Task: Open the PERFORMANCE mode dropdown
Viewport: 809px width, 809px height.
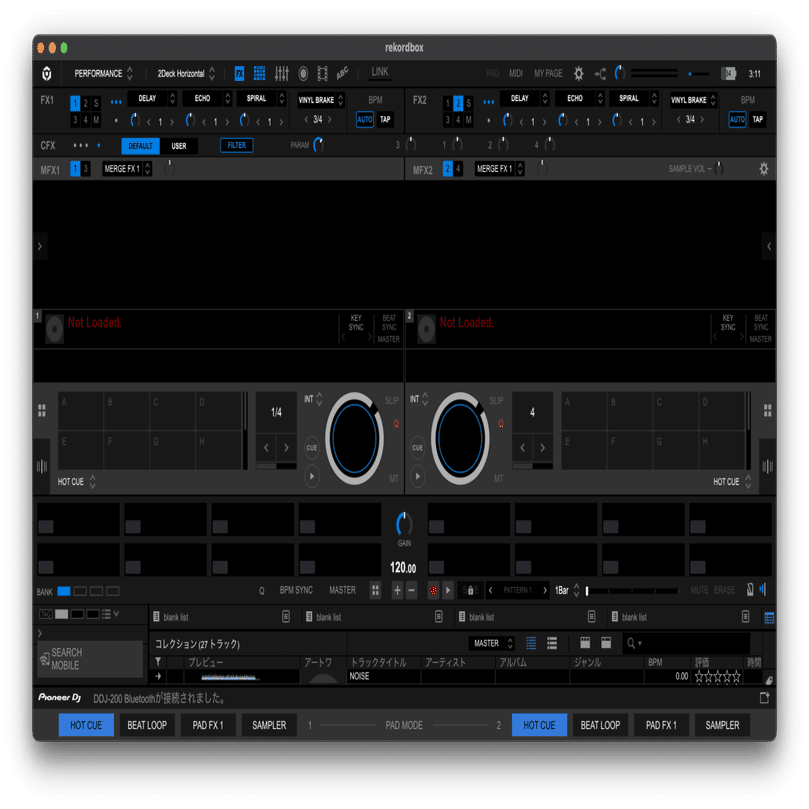Action: click(102, 72)
